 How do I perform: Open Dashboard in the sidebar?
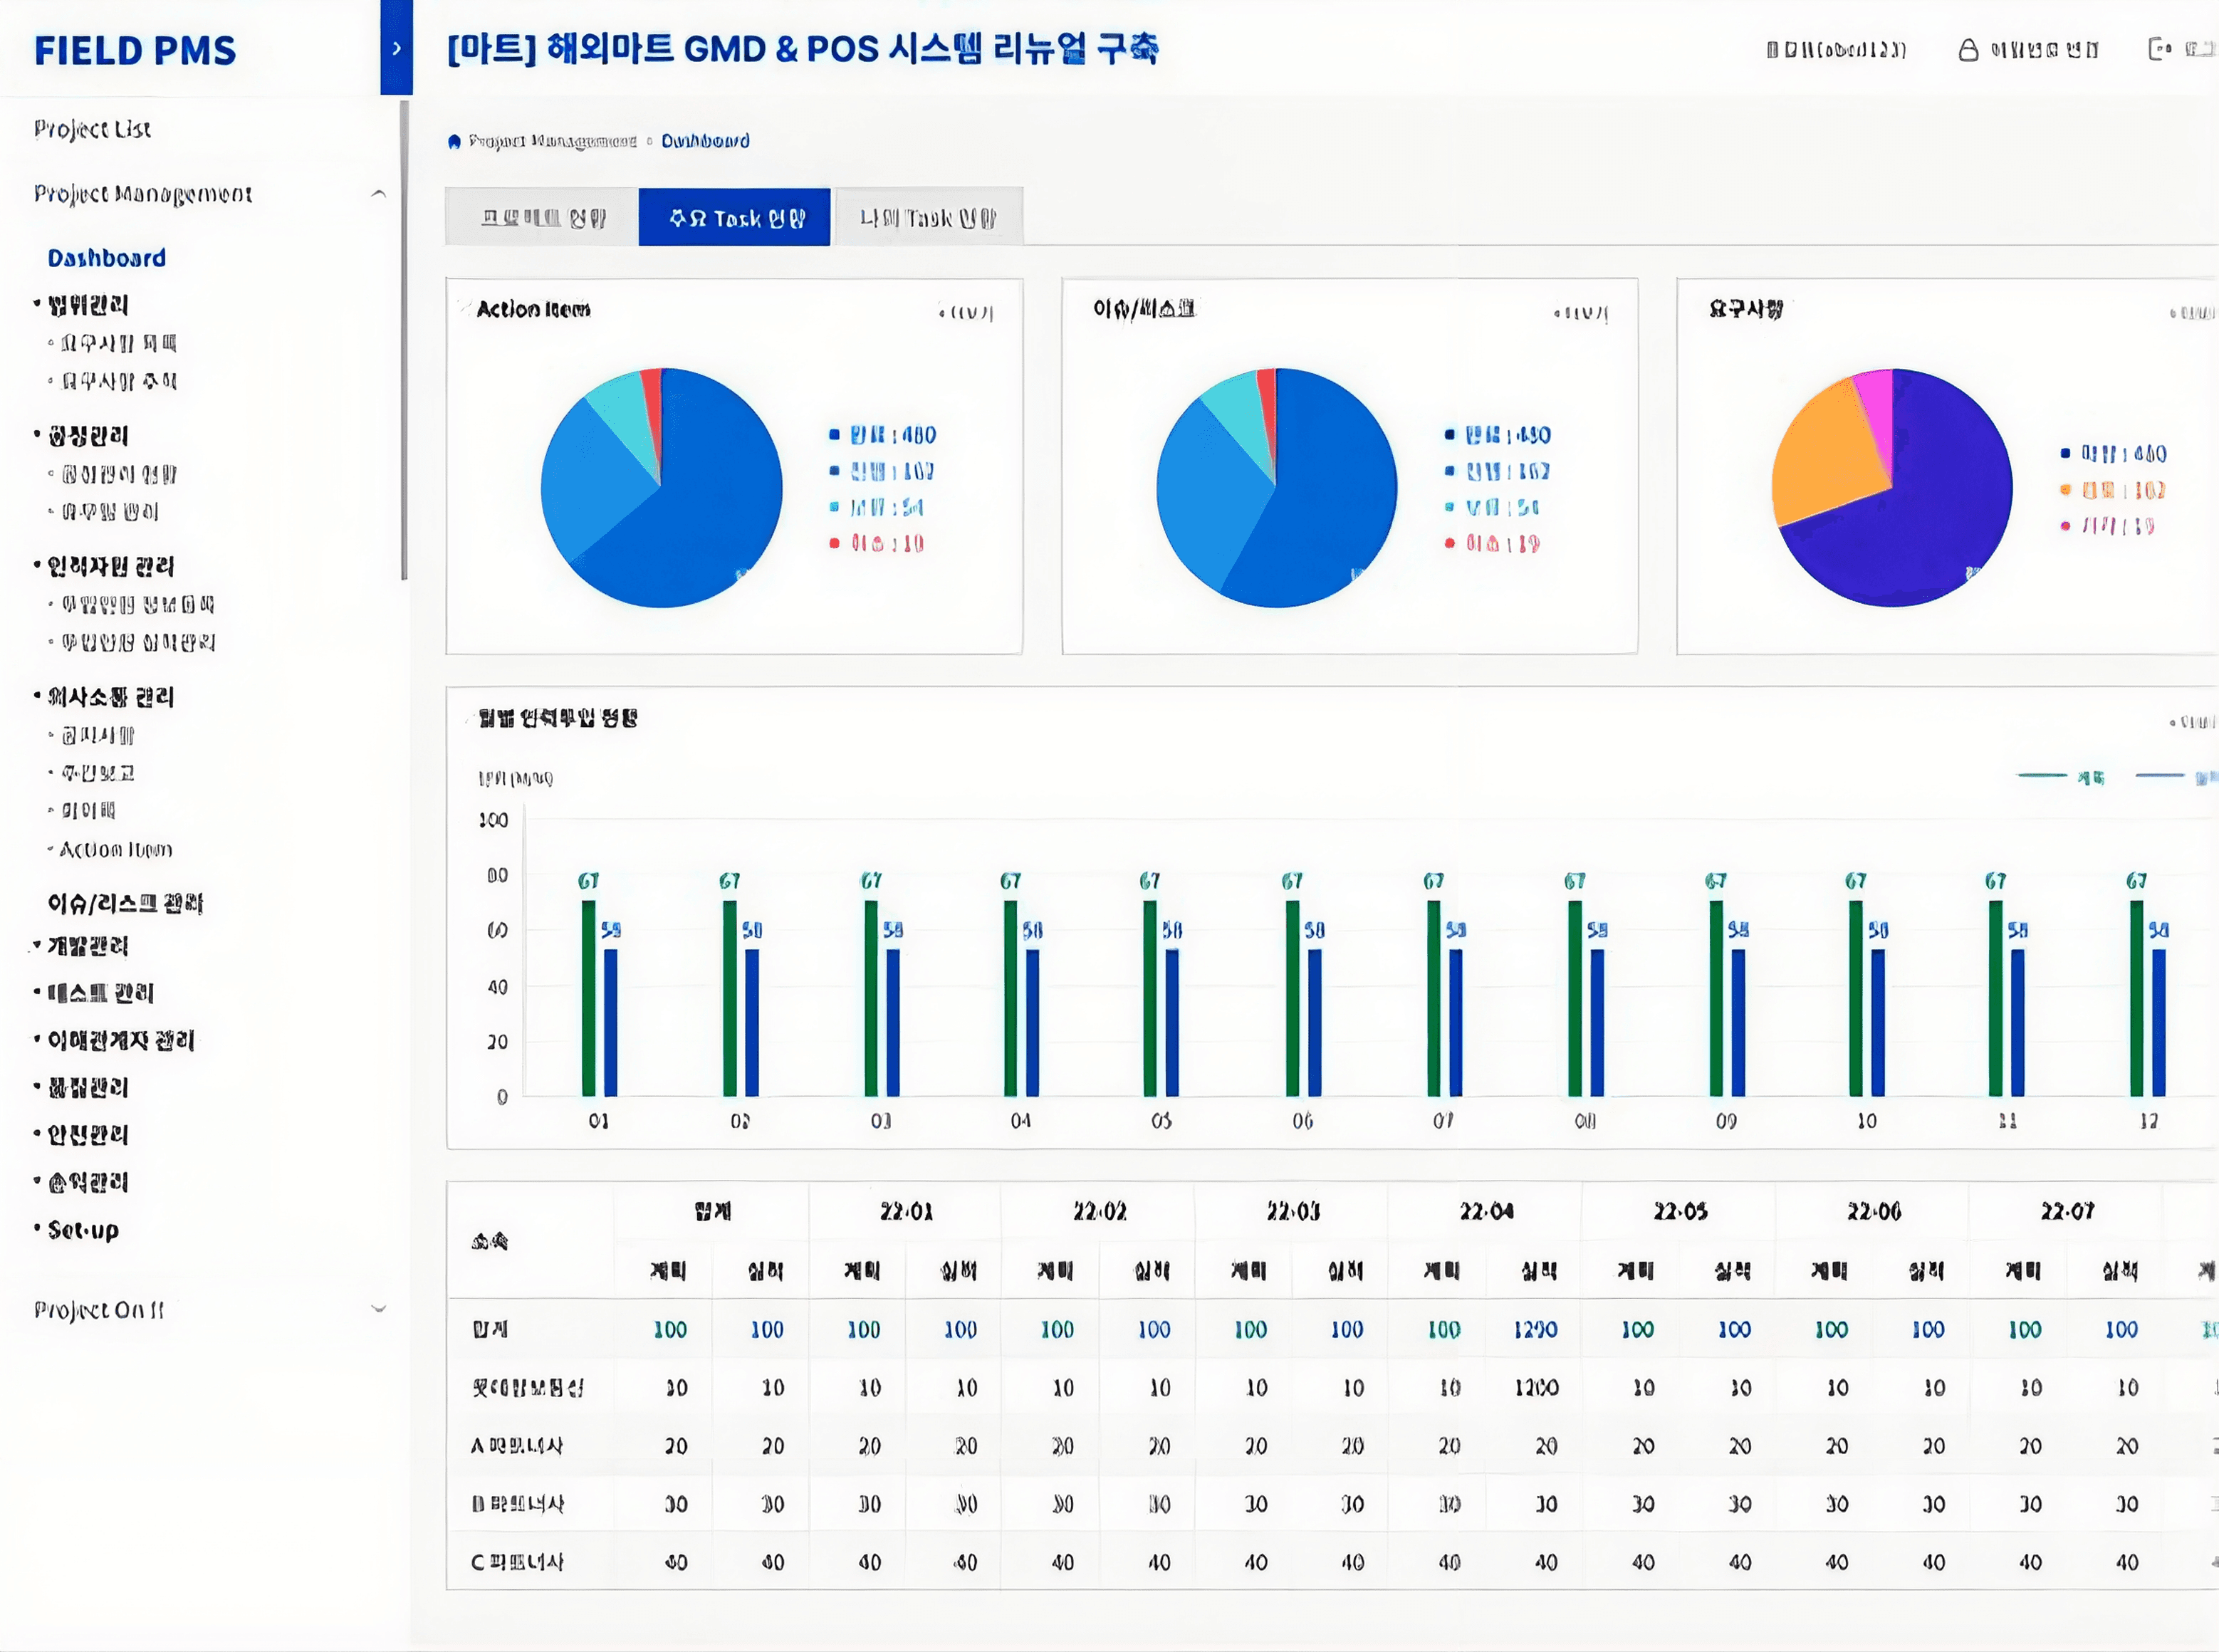106,258
